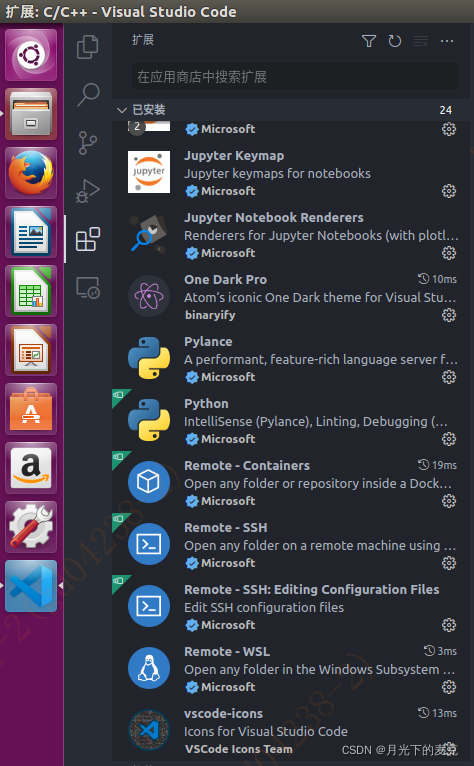Open System Settings from dock

tap(31, 527)
